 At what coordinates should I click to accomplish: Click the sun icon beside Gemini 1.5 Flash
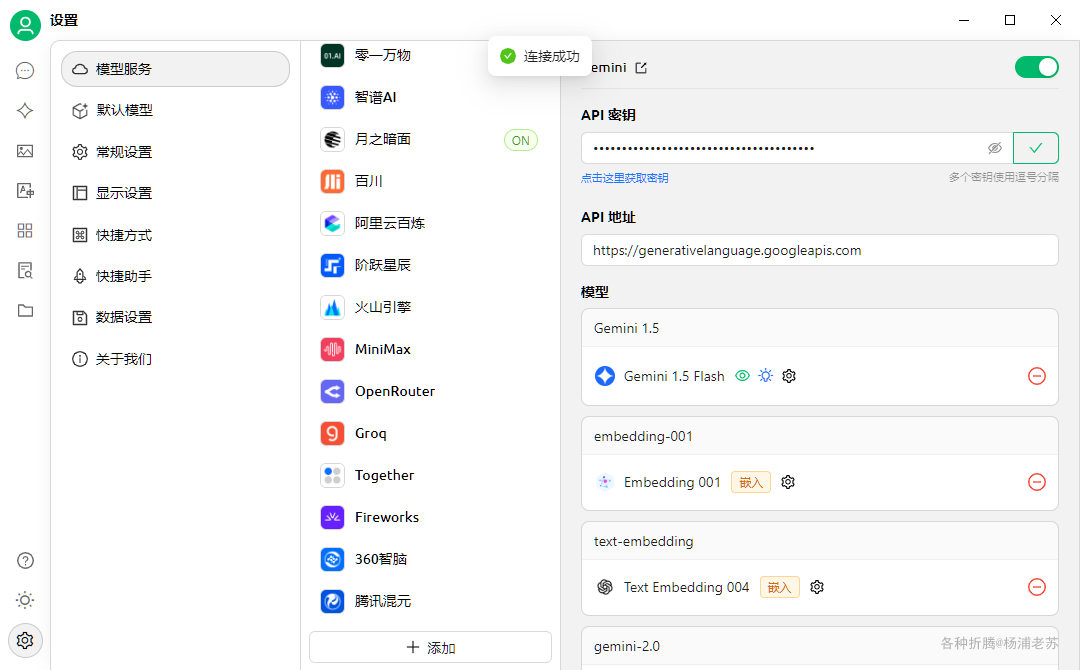[765, 376]
